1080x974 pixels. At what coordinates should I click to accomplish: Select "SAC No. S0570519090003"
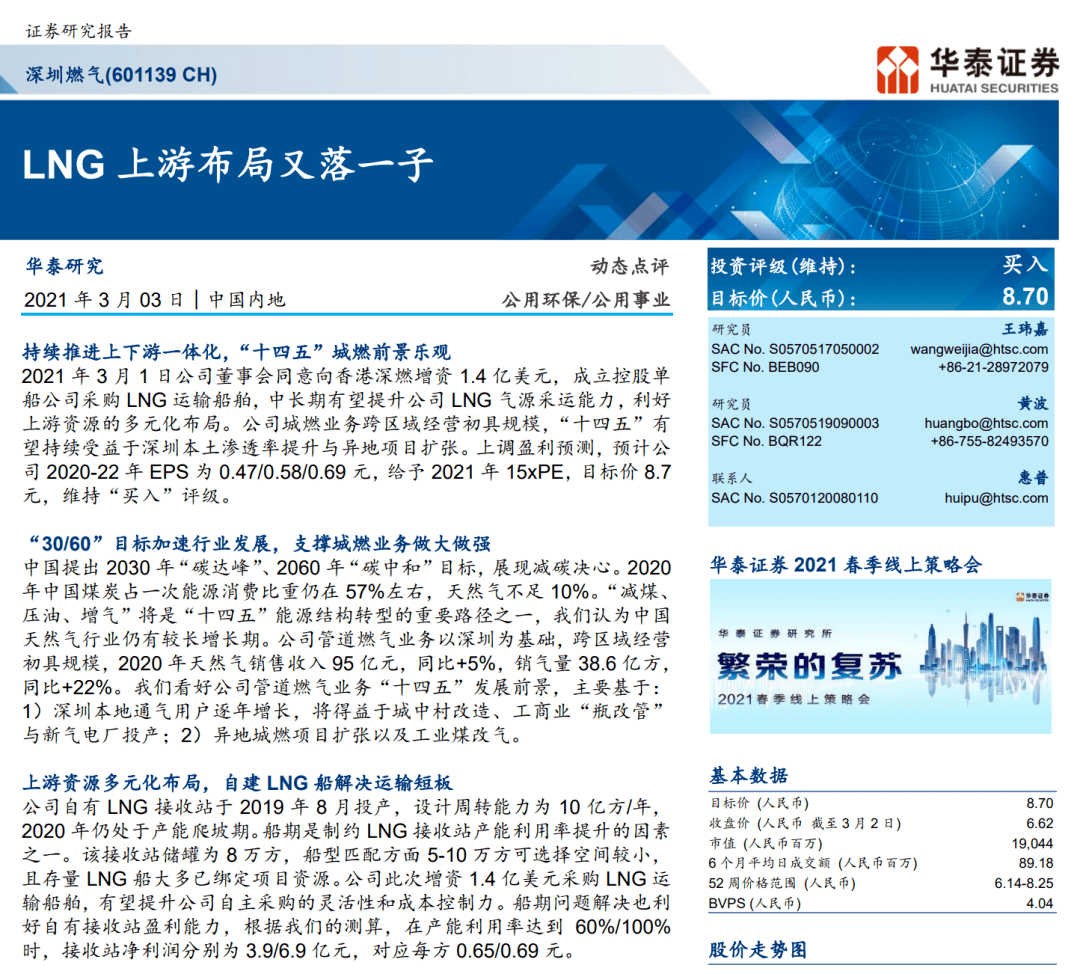pos(795,423)
